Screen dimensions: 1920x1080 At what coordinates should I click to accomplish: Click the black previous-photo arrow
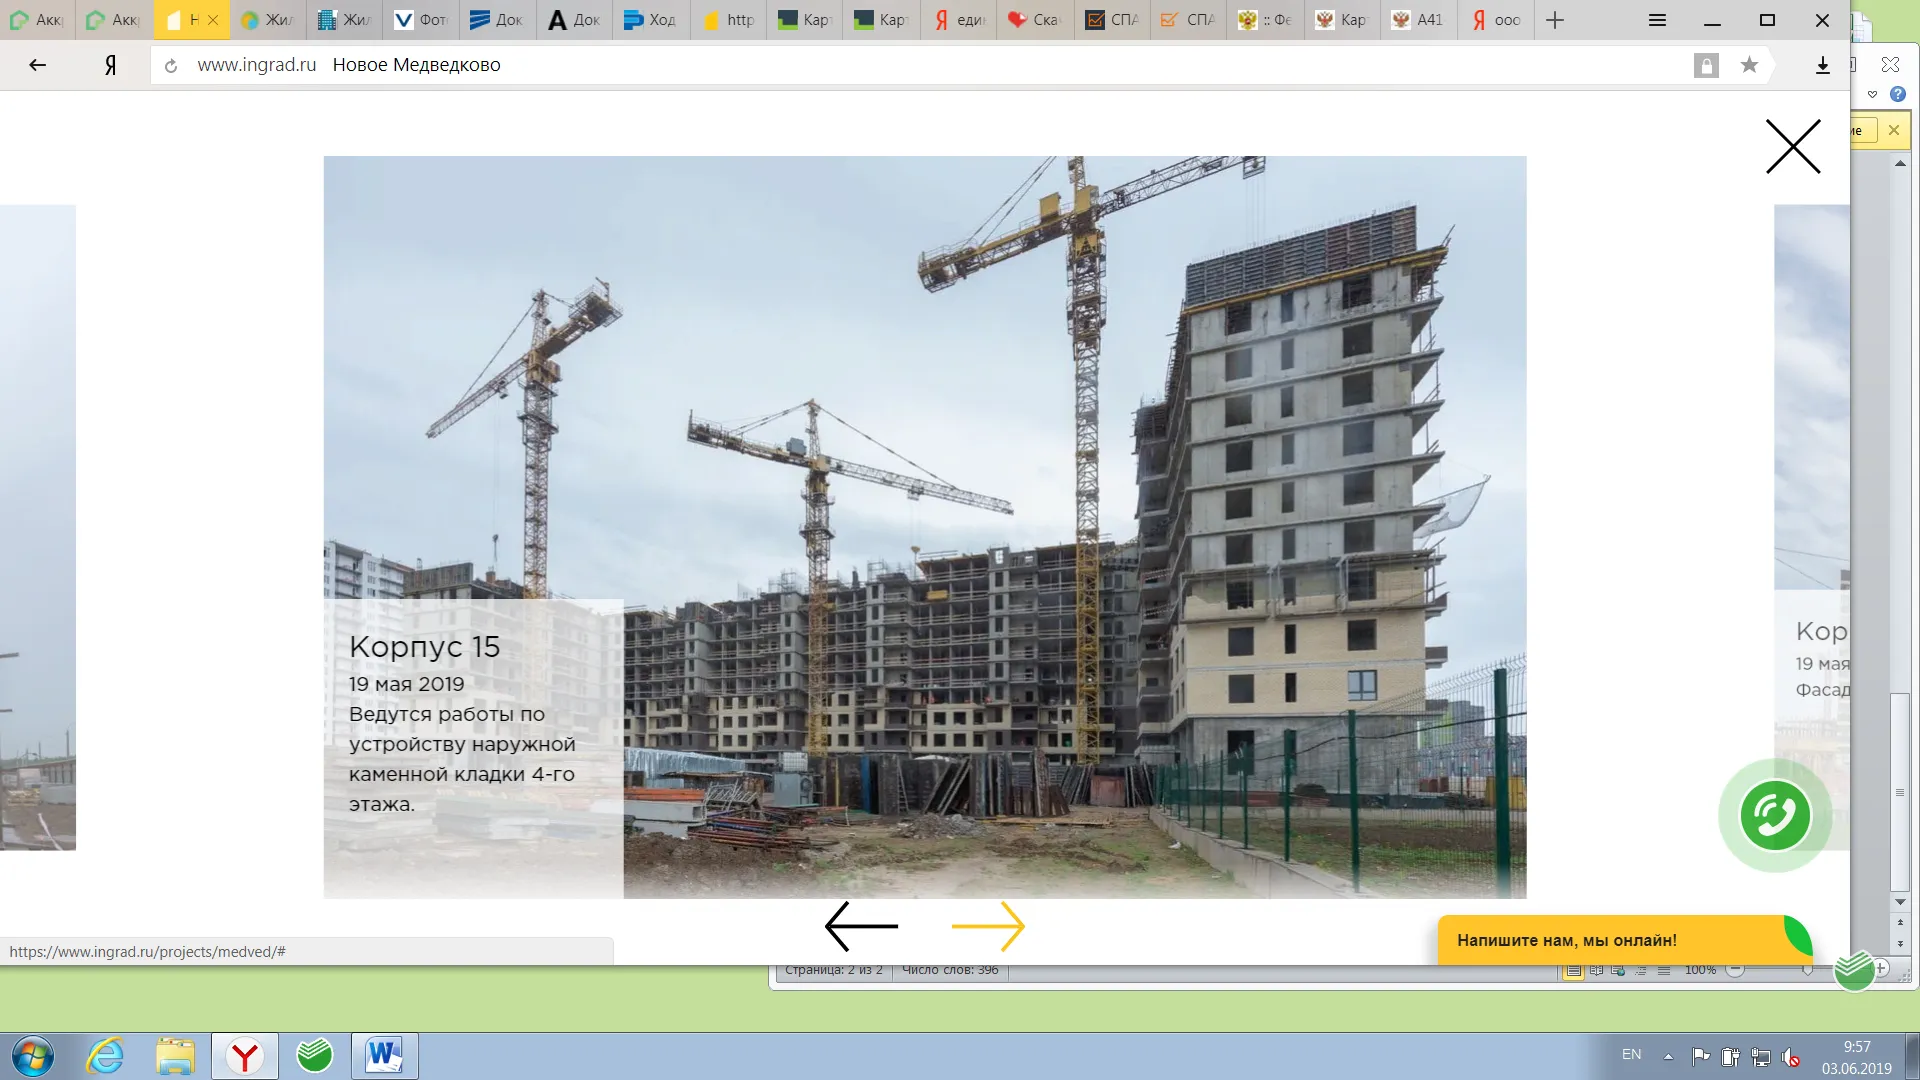tap(861, 927)
